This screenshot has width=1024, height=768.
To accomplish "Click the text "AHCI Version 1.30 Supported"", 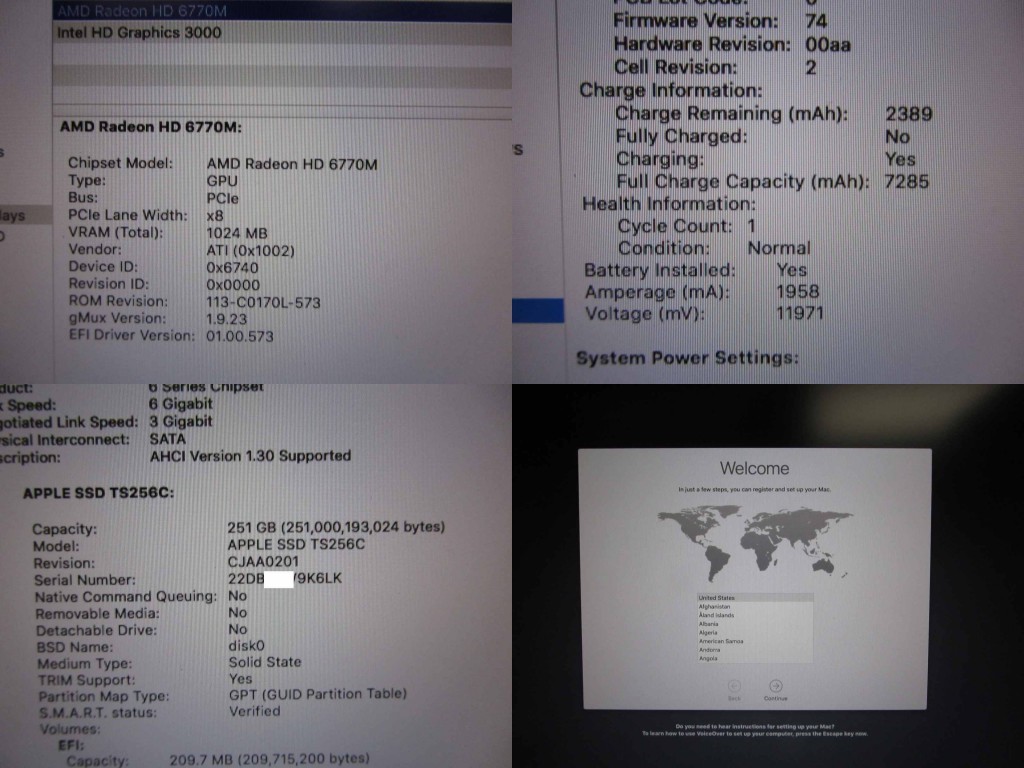I will 250,456.
